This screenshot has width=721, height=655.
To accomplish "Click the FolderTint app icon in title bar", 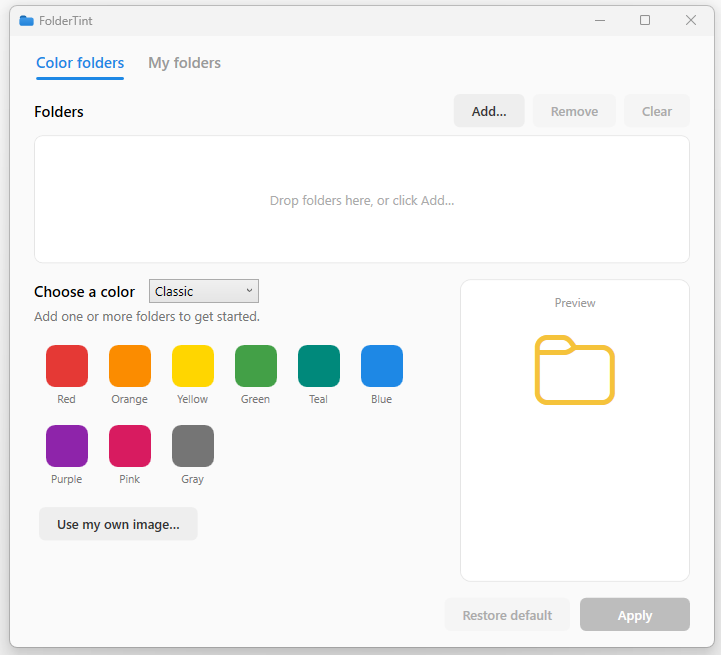I will (26, 21).
